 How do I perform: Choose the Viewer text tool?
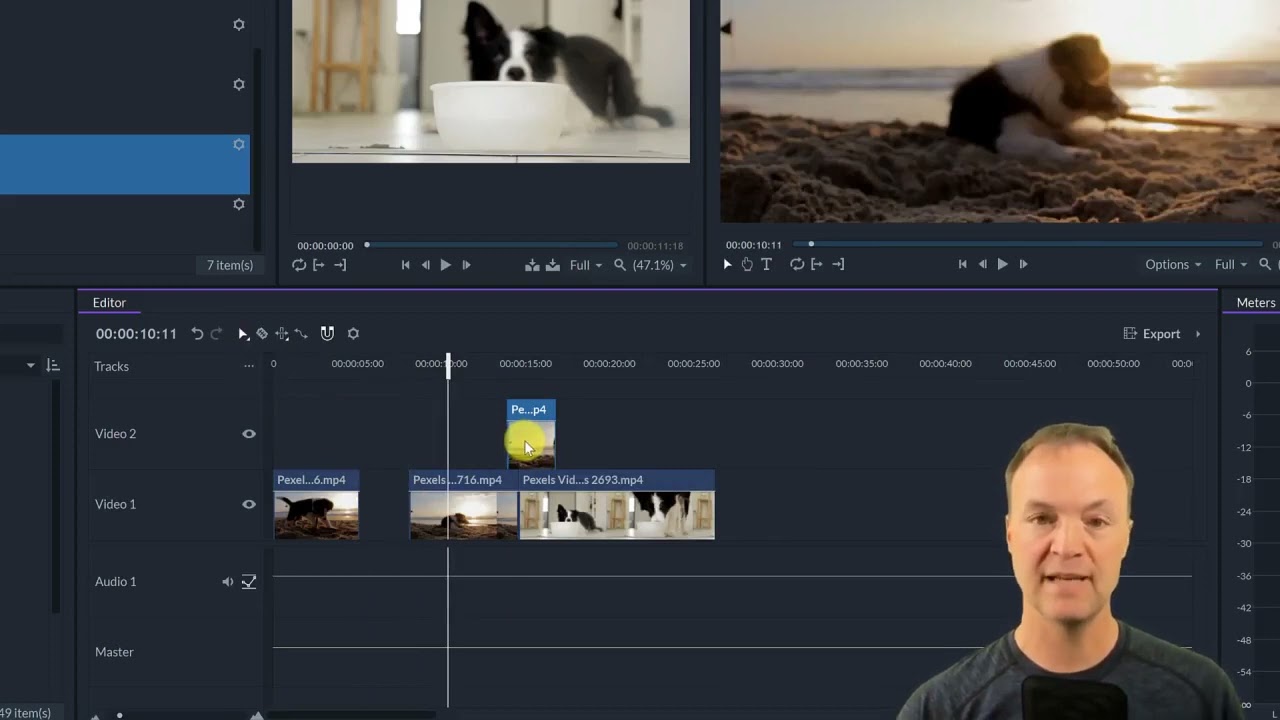pos(767,264)
